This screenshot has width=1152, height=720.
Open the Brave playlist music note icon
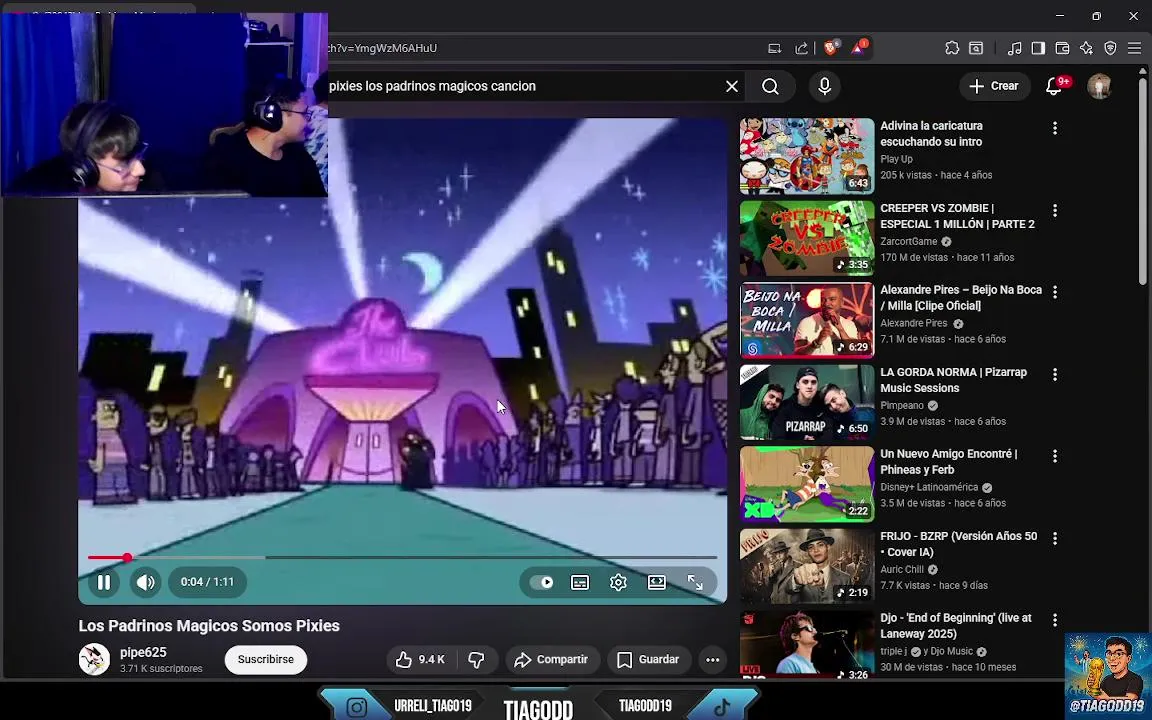1014,48
